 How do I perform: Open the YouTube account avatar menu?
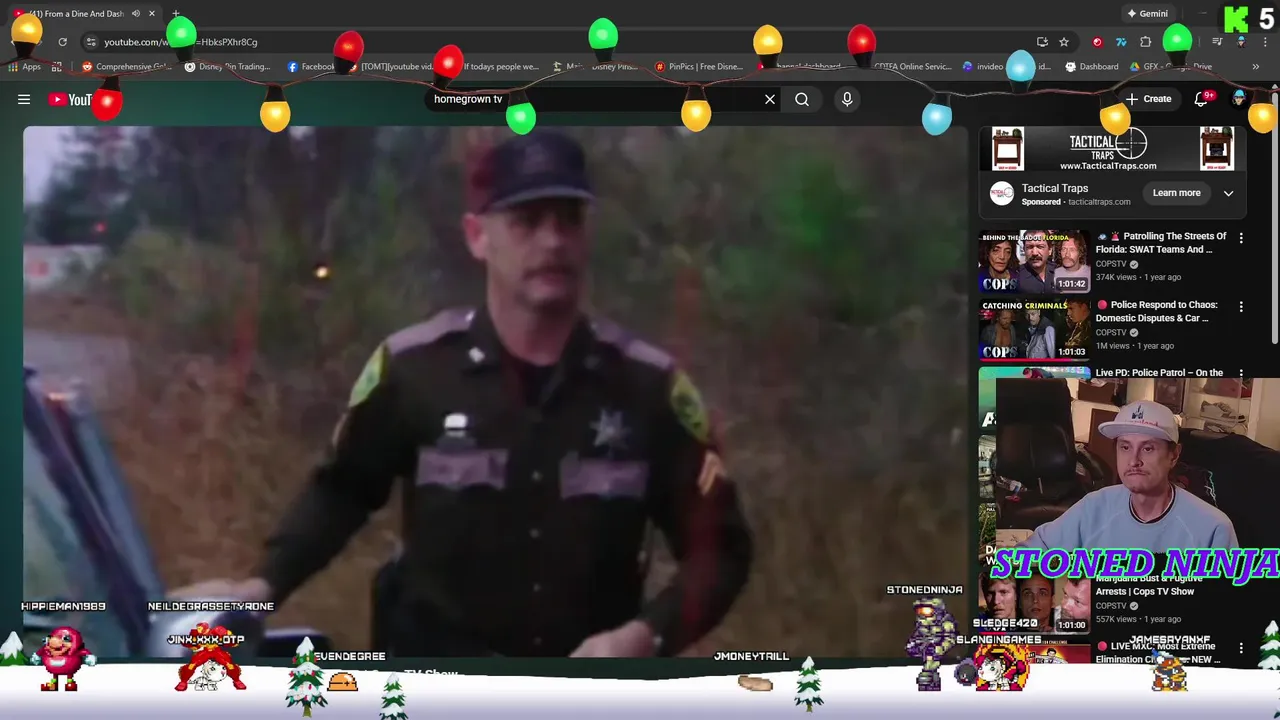[x=1240, y=99]
